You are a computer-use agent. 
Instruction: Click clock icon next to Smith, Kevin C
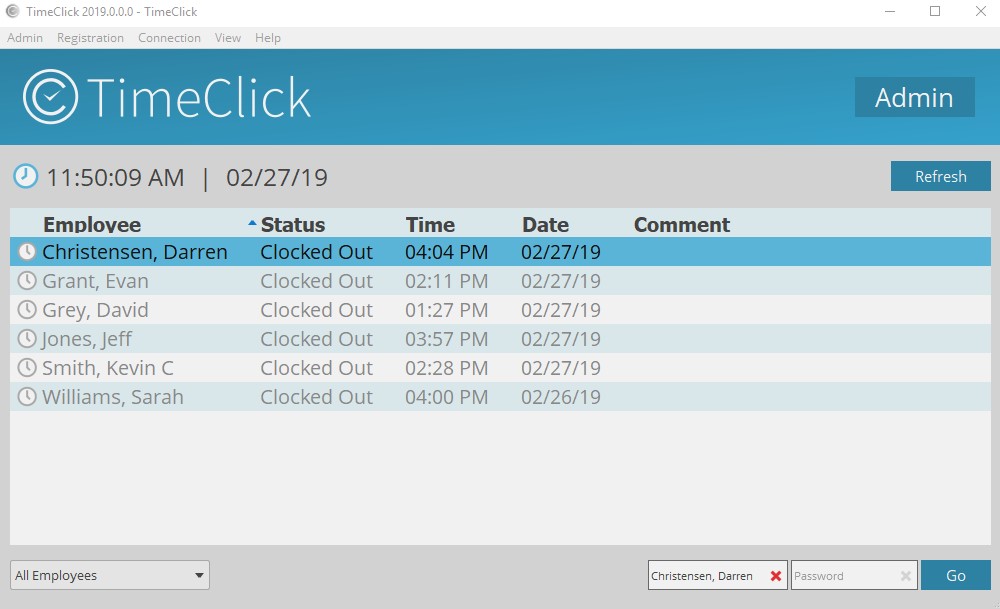coord(27,367)
